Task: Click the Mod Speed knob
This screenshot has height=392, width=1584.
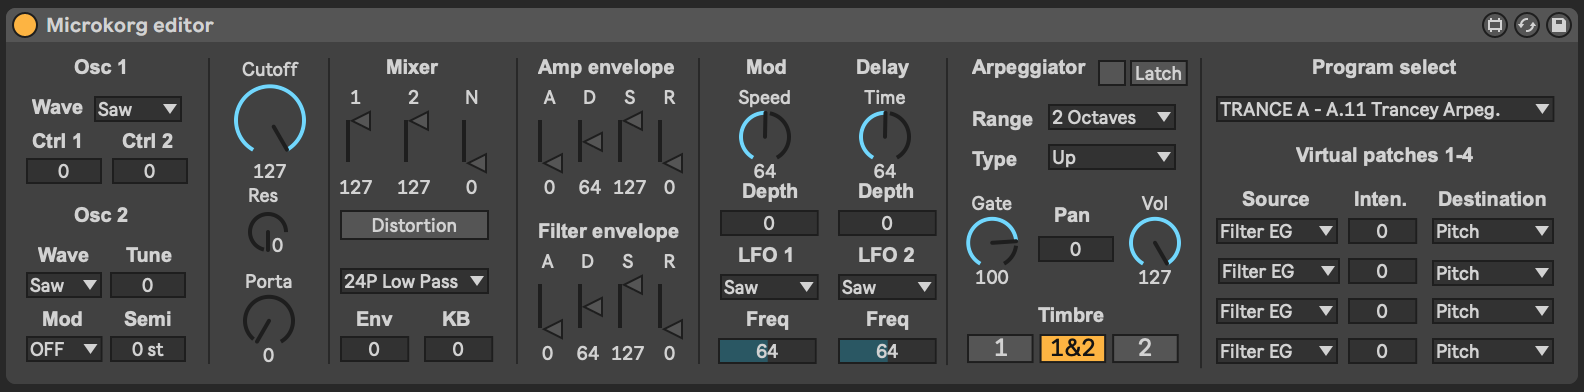Action: (764, 135)
